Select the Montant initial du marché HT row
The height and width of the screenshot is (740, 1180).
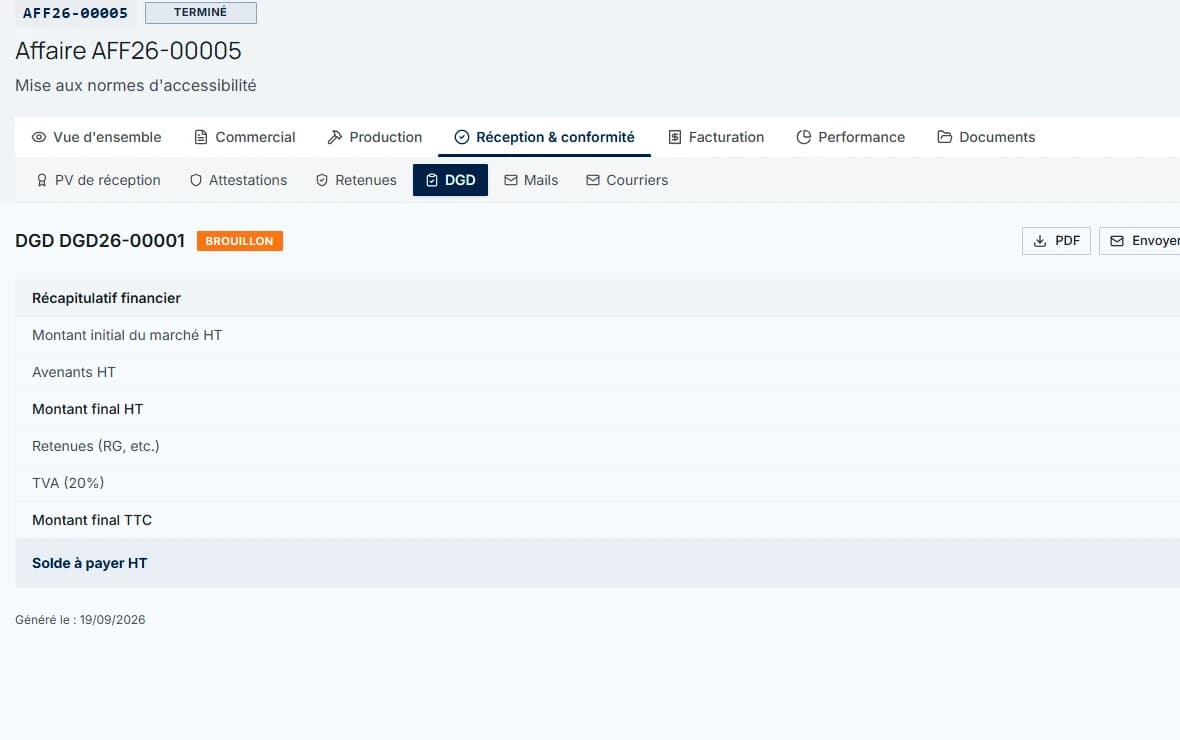coord(598,335)
